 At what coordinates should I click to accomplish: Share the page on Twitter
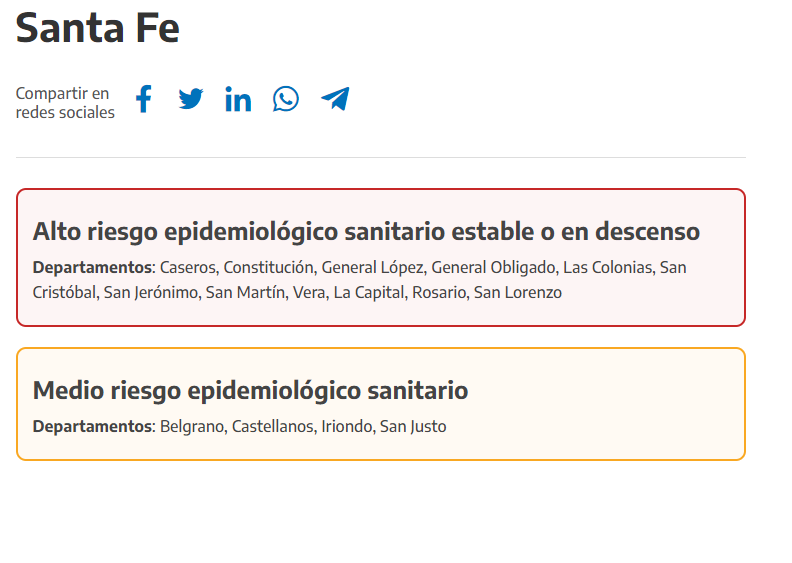point(191,99)
